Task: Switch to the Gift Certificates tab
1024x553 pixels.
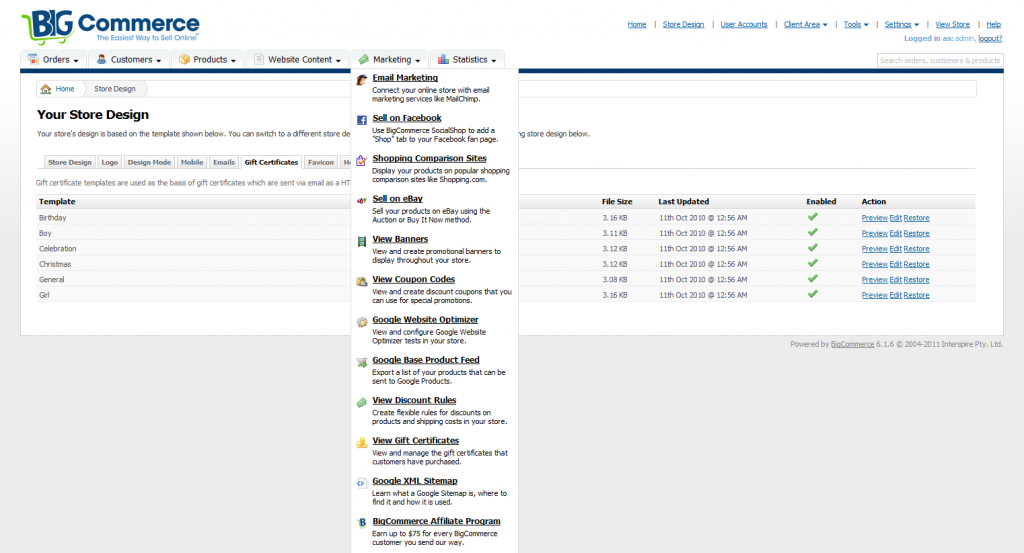Action: pos(271,162)
